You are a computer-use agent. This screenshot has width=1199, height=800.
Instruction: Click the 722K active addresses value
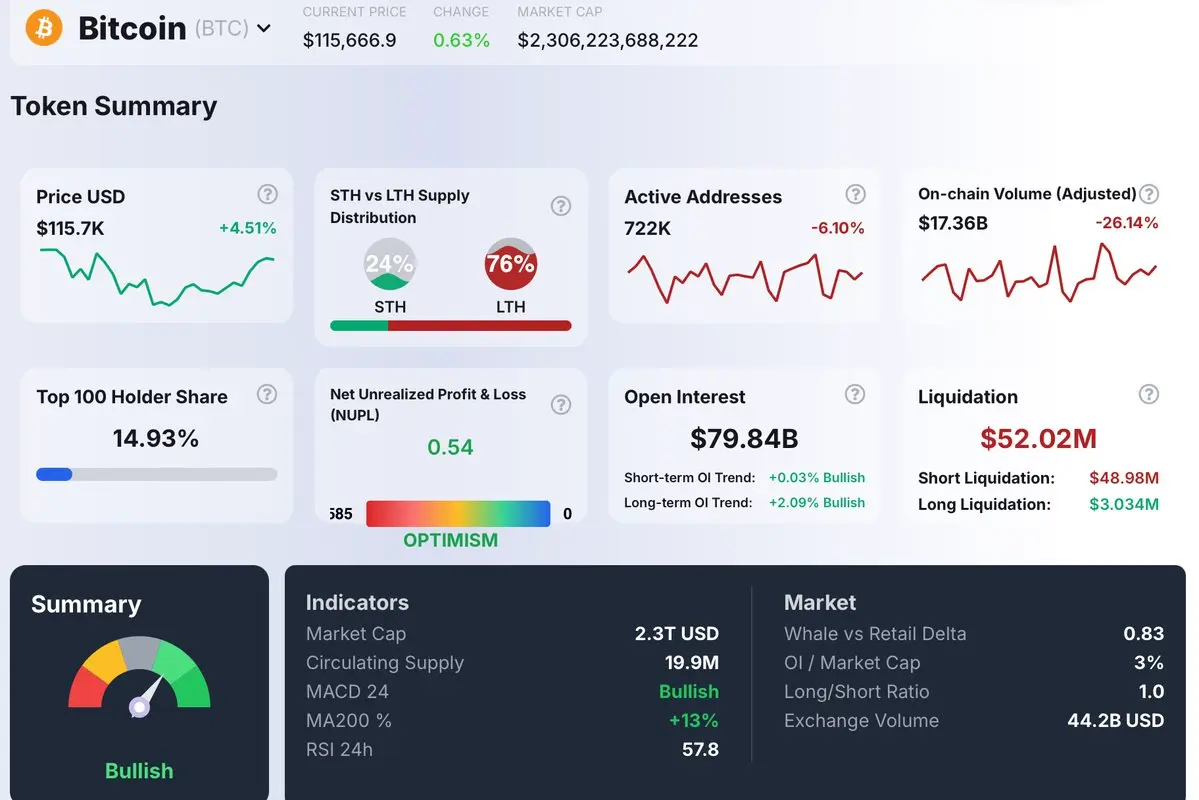pyautogui.click(x=648, y=228)
